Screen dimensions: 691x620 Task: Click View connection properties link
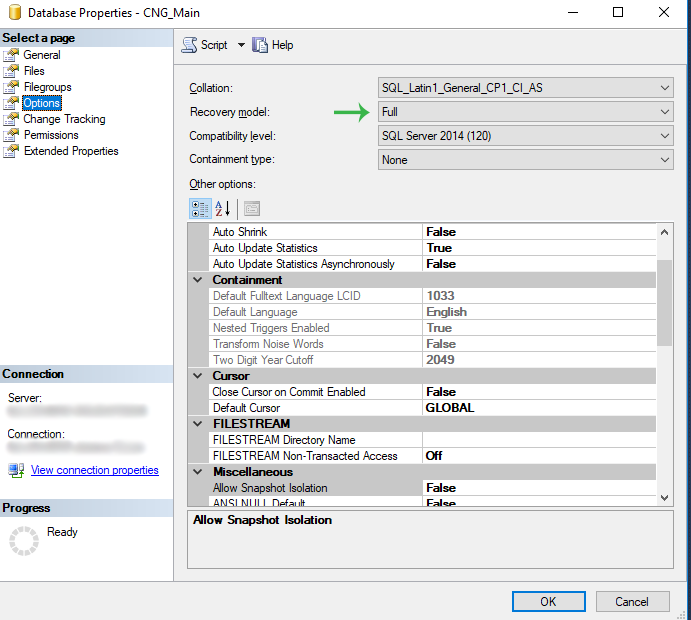click(94, 470)
